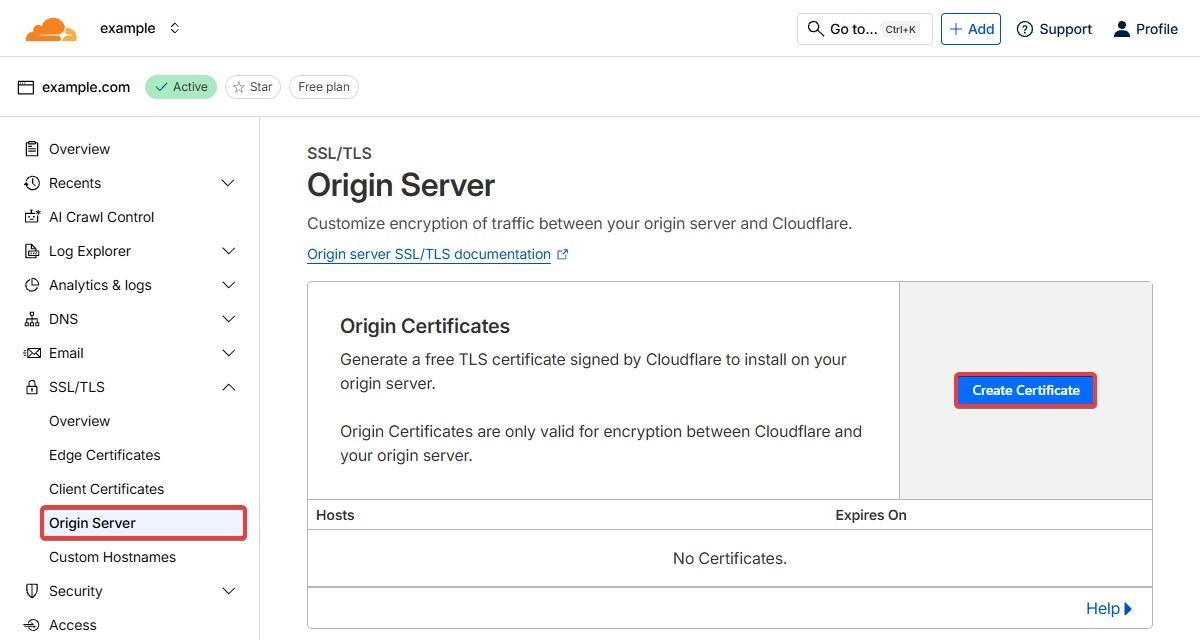The width and height of the screenshot is (1200, 640).
Task: Click the magnifier icon in Go to search
Action: pyautogui.click(x=815, y=29)
